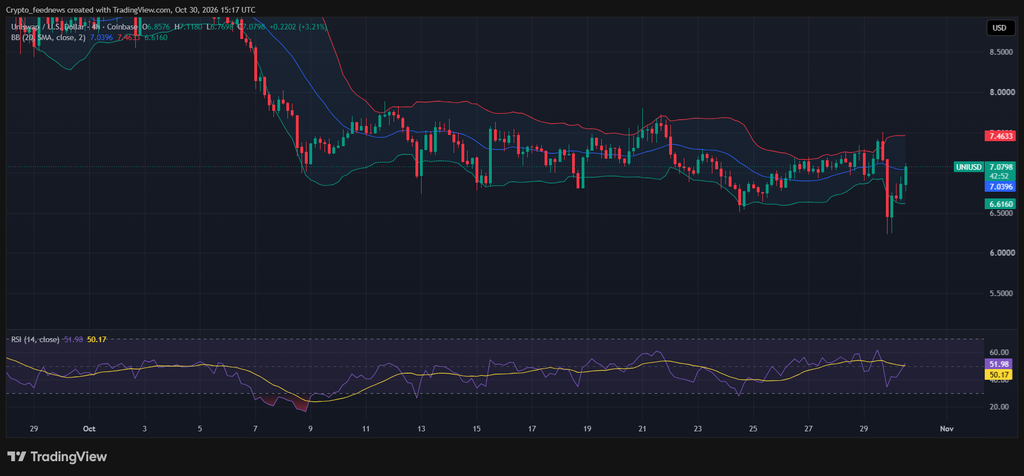
Task: Click the 'Oct' label on time axis
Action: pos(89,429)
